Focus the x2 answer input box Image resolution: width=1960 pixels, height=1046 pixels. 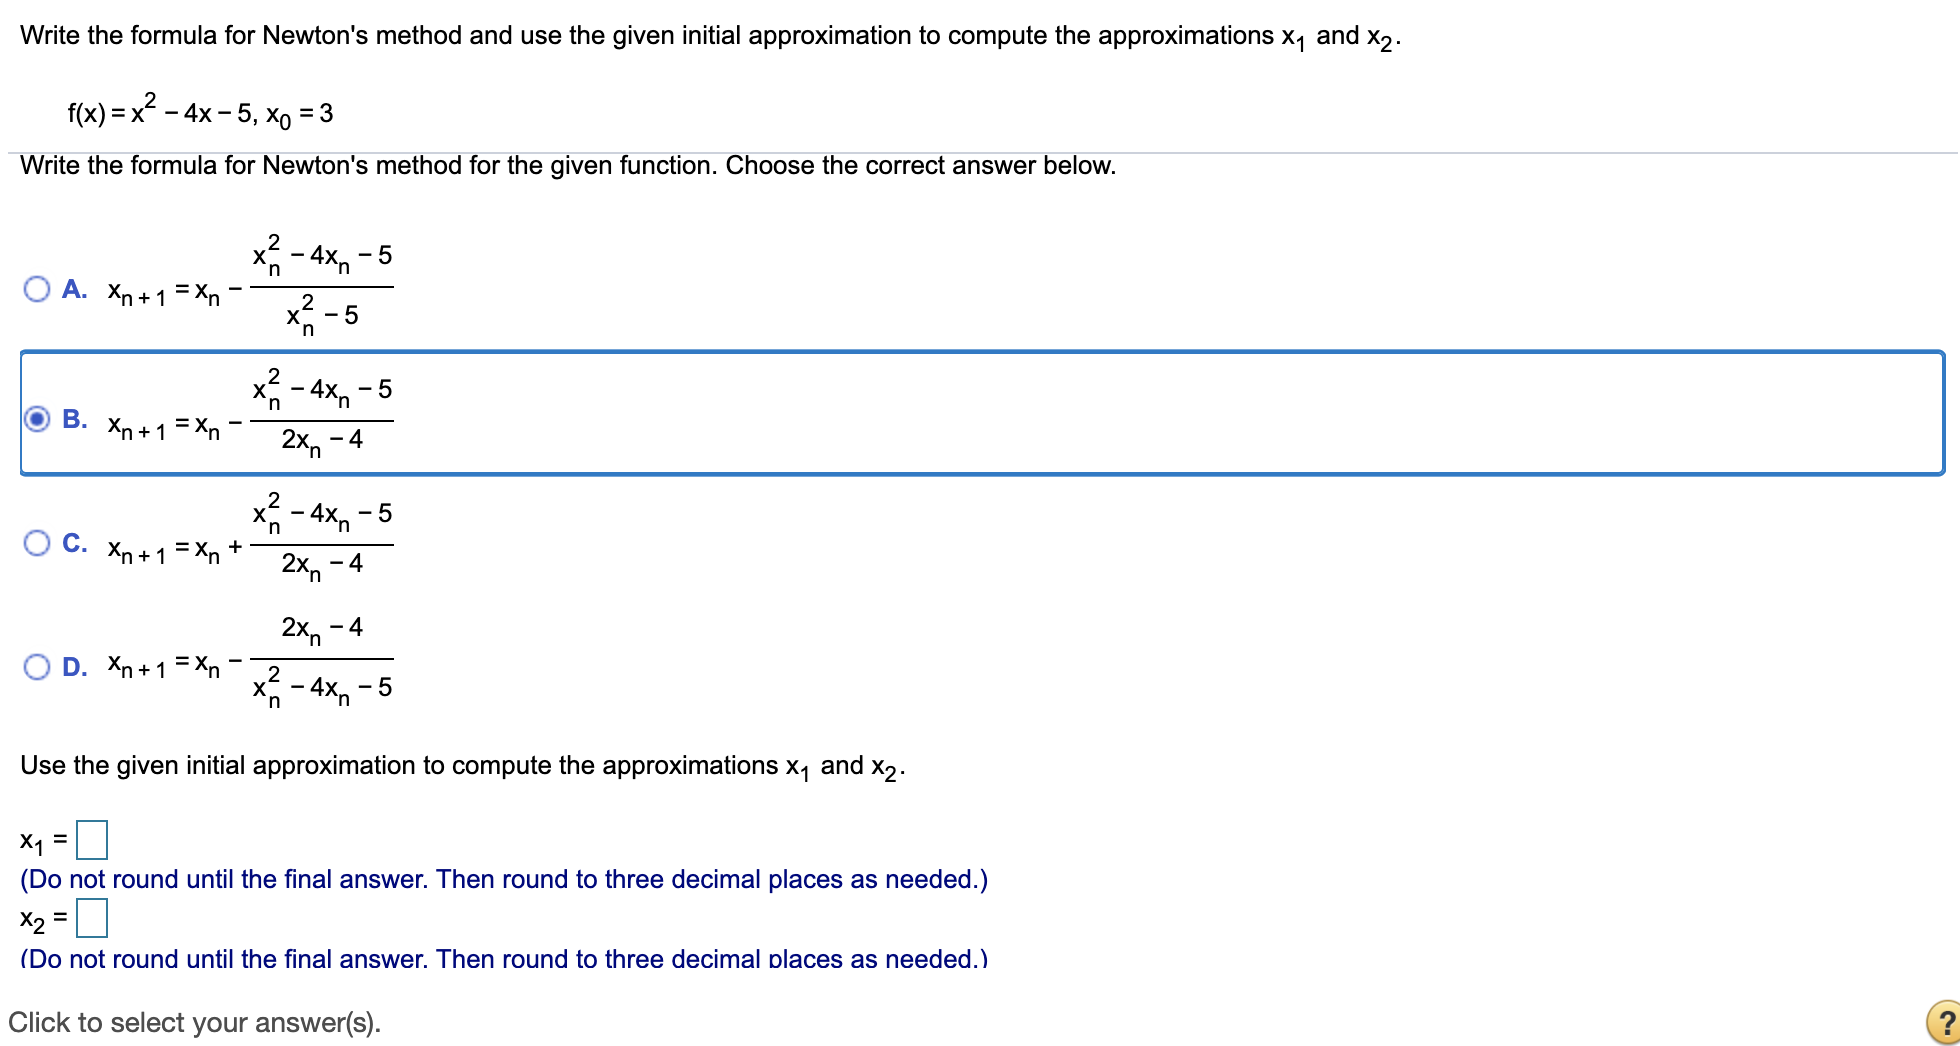coord(92,917)
